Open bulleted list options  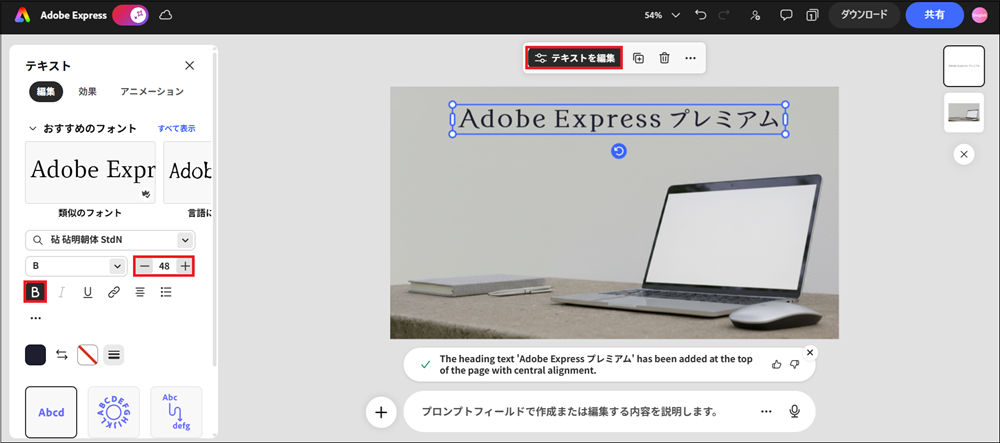(166, 293)
